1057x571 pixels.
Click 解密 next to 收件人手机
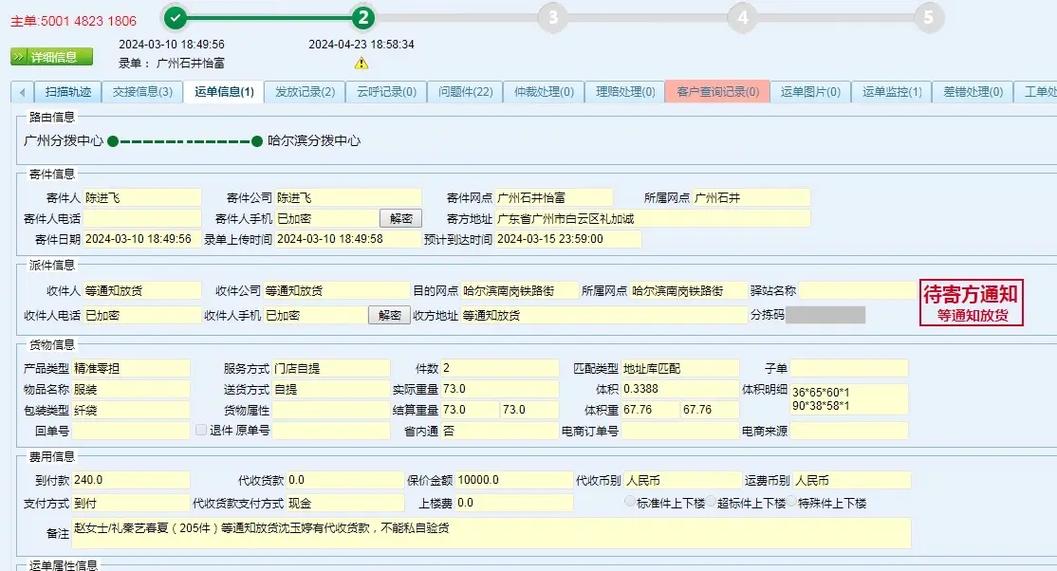tap(390, 315)
